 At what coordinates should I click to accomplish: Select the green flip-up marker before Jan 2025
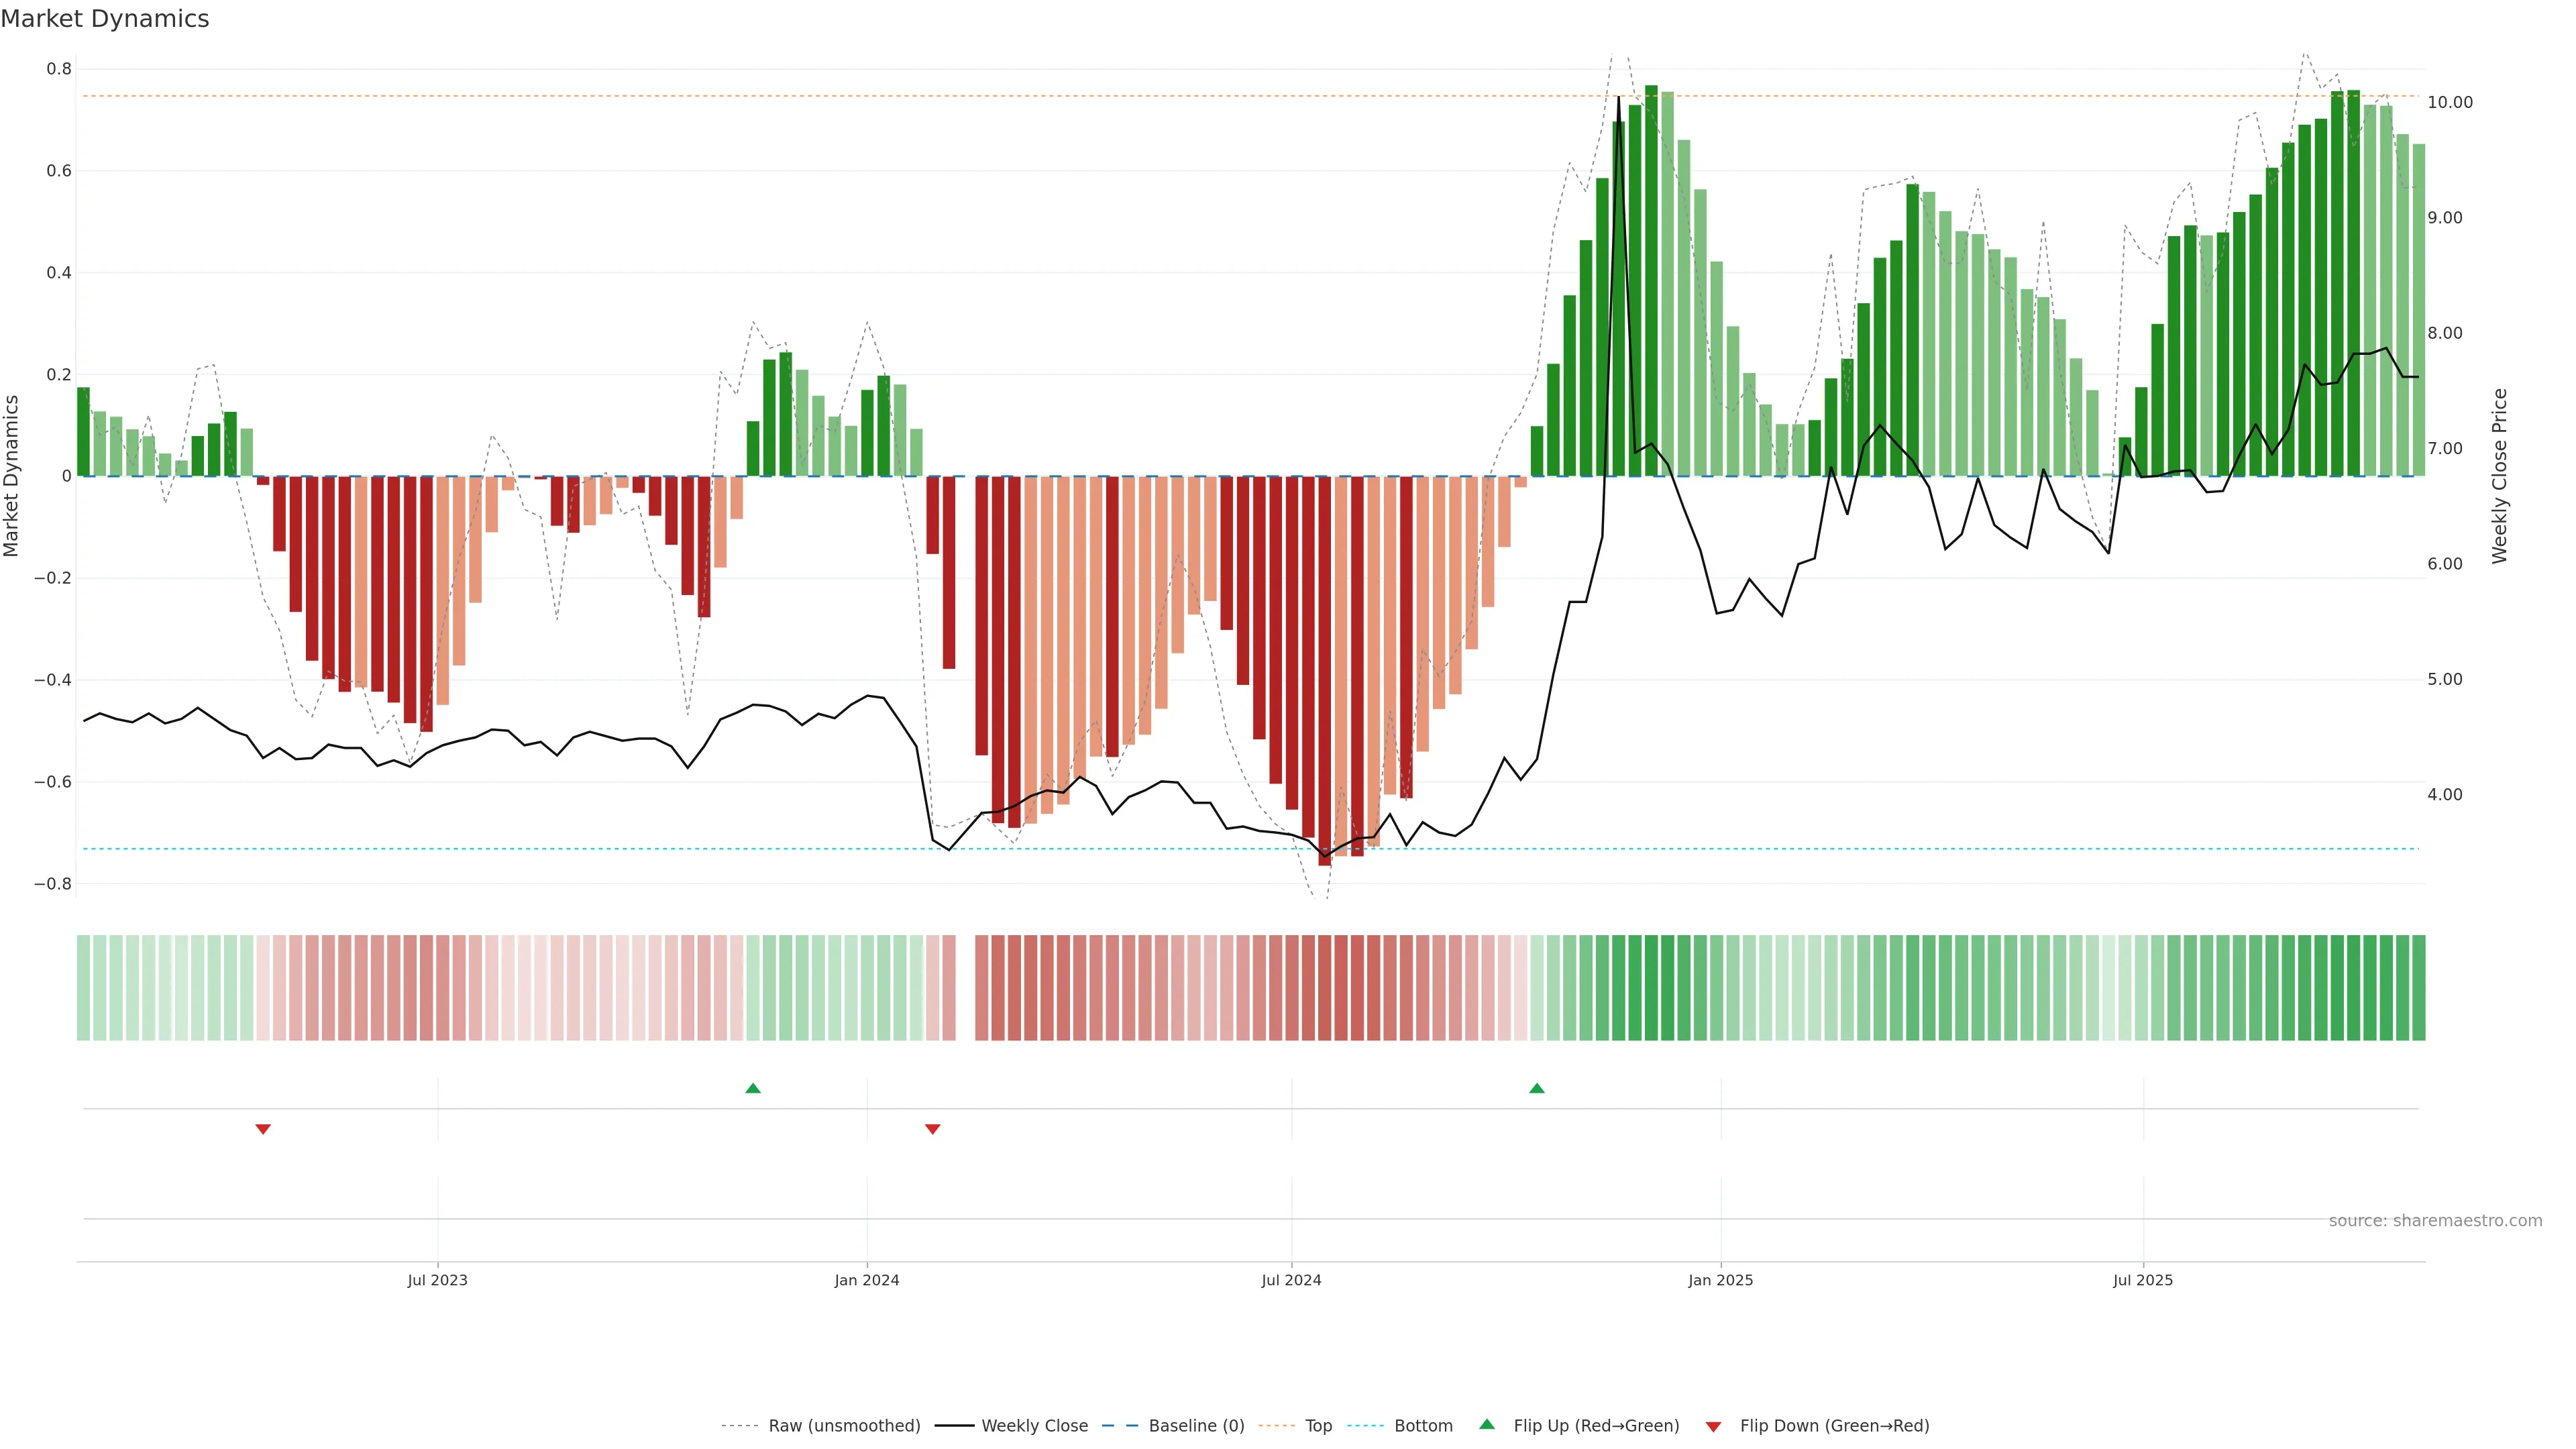tap(1537, 1088)
